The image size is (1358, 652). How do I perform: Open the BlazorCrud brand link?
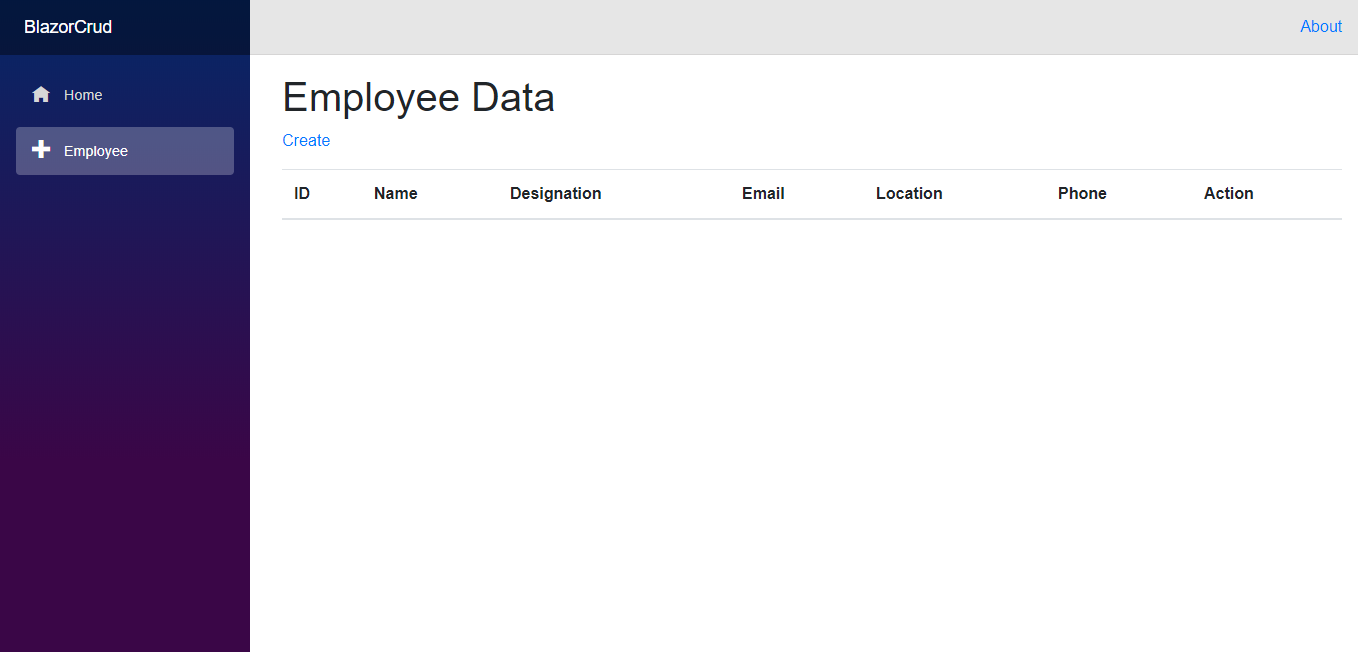tap(68, 27)
